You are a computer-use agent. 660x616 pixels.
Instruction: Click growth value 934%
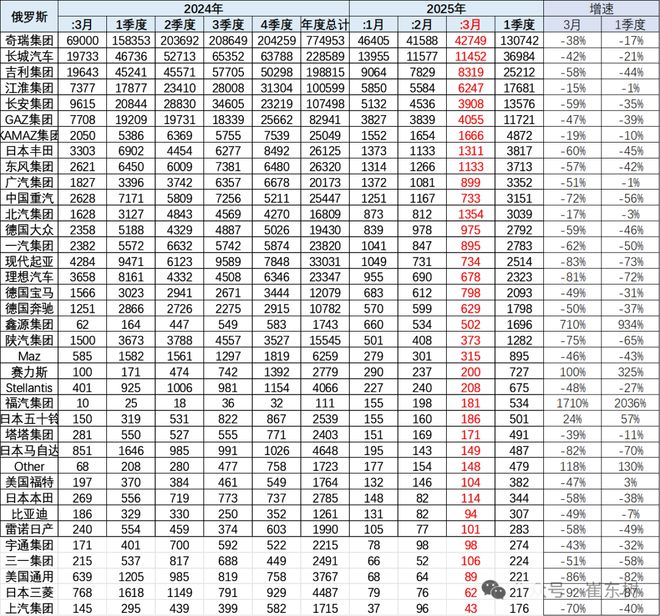click(630, 325)
